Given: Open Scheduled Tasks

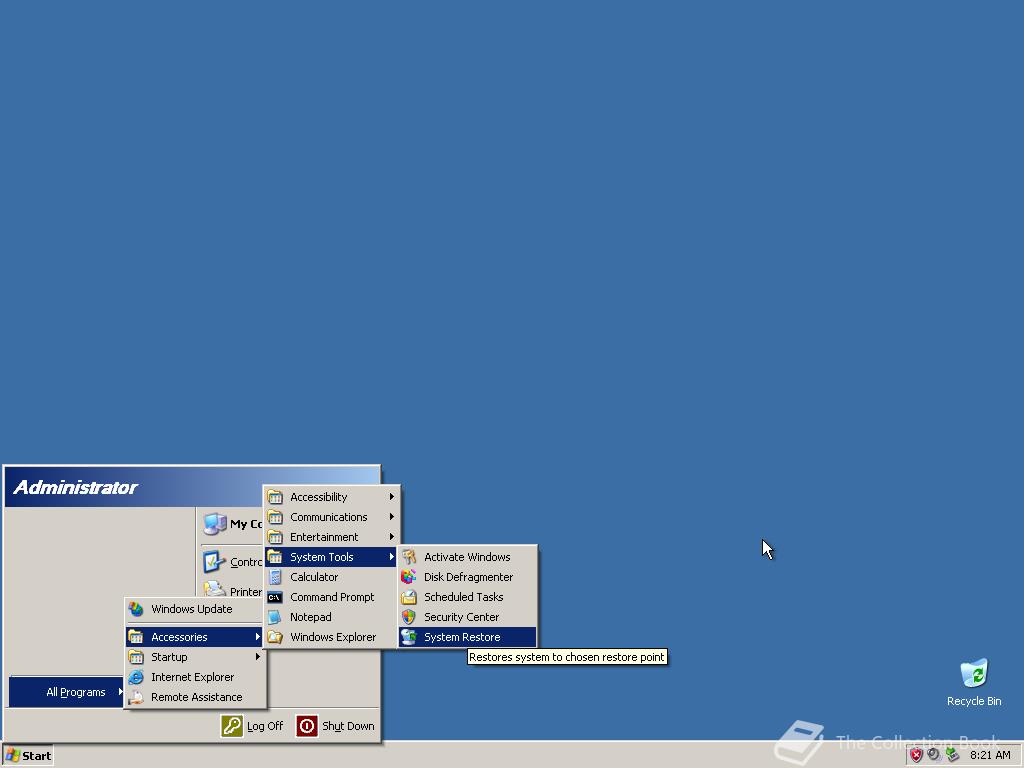Looking at the screenshot, I should (x=467, y=597).
